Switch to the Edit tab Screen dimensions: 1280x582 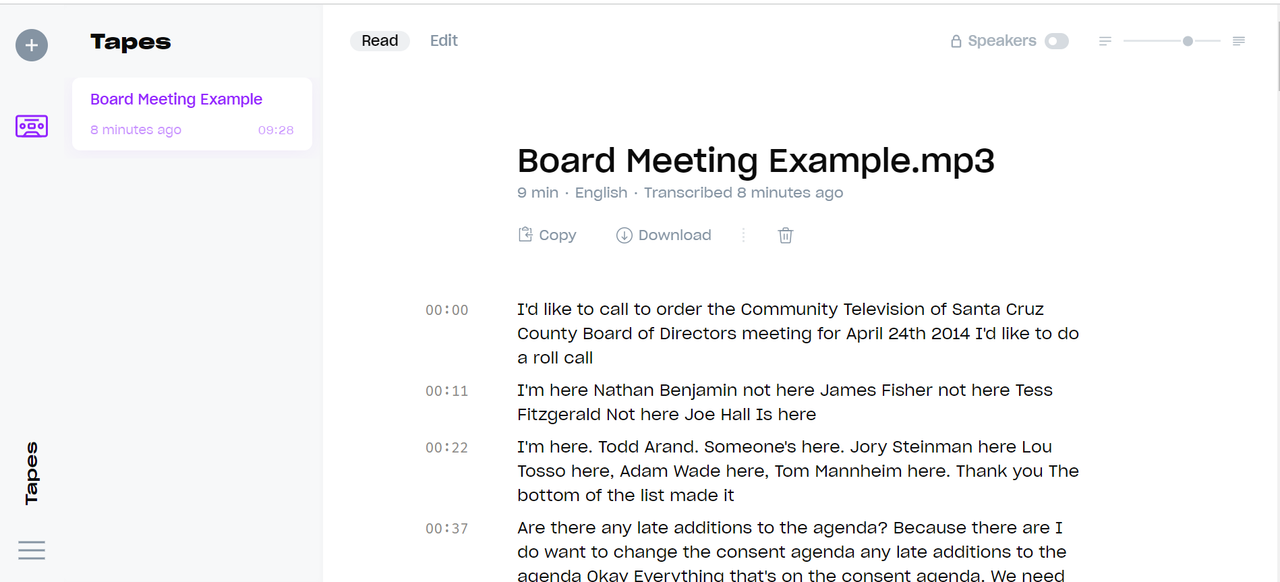[444, 41]
